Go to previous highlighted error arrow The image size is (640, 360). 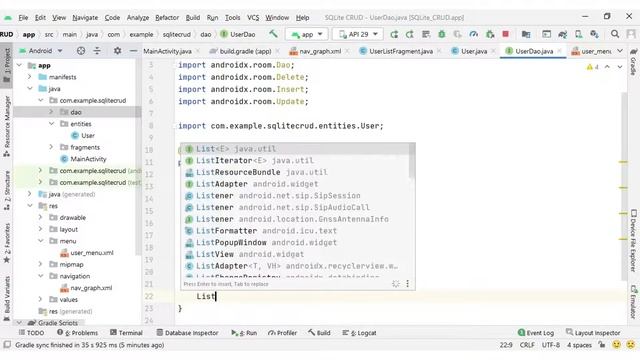[607, 67]
